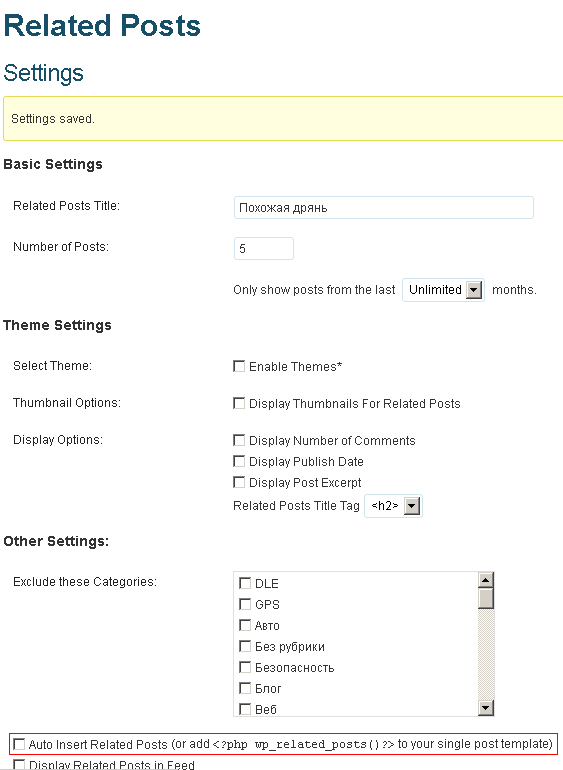Open the Unlimited months dropdown
Screen dimensions: 563x770
click(x=443, y=290)
